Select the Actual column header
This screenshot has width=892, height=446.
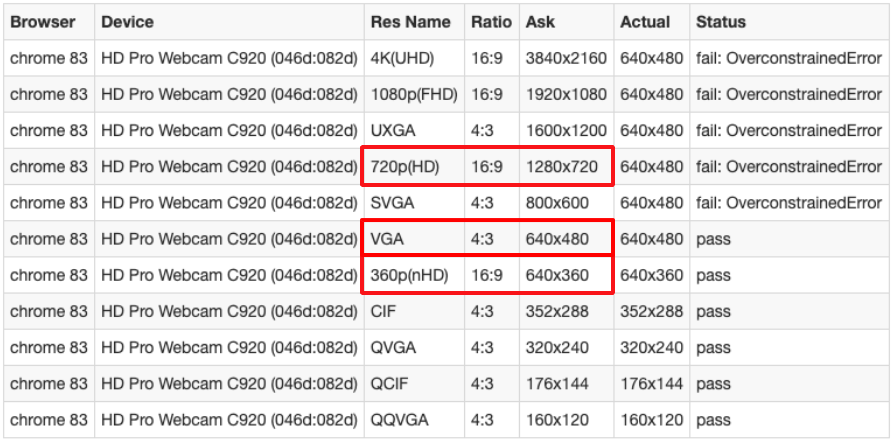(x=645, y=21)
